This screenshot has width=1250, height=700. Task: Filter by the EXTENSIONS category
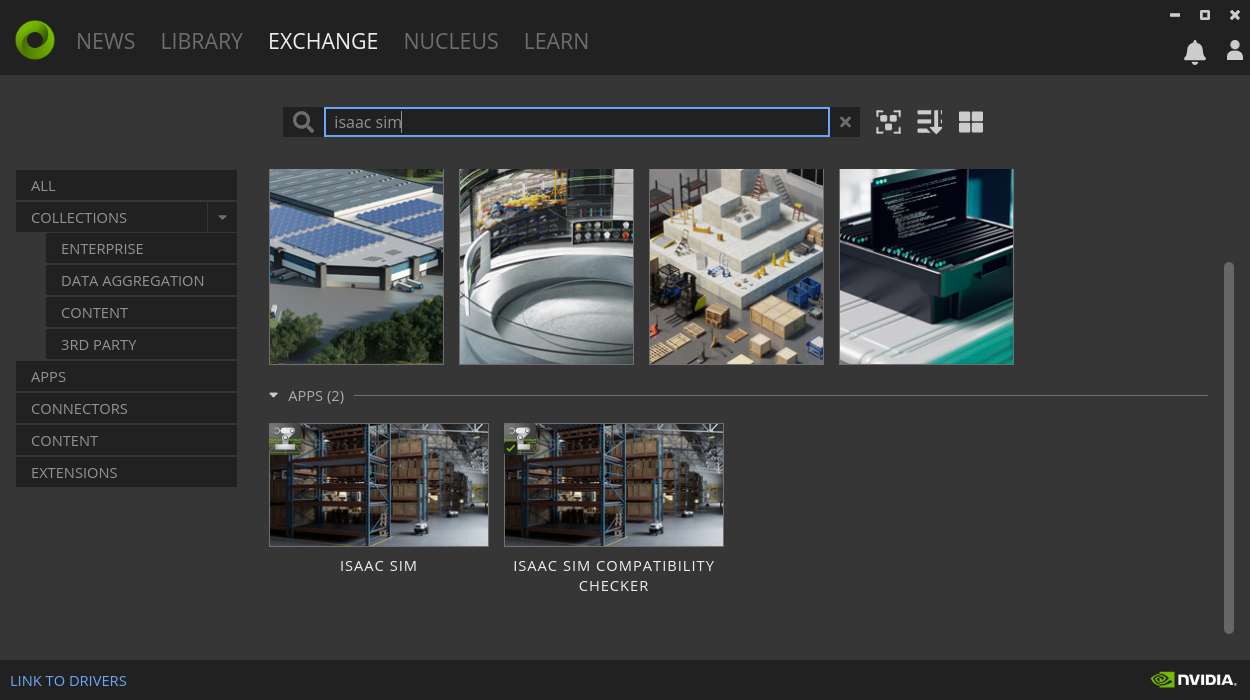pyautogui.click(x=126, y=473)
